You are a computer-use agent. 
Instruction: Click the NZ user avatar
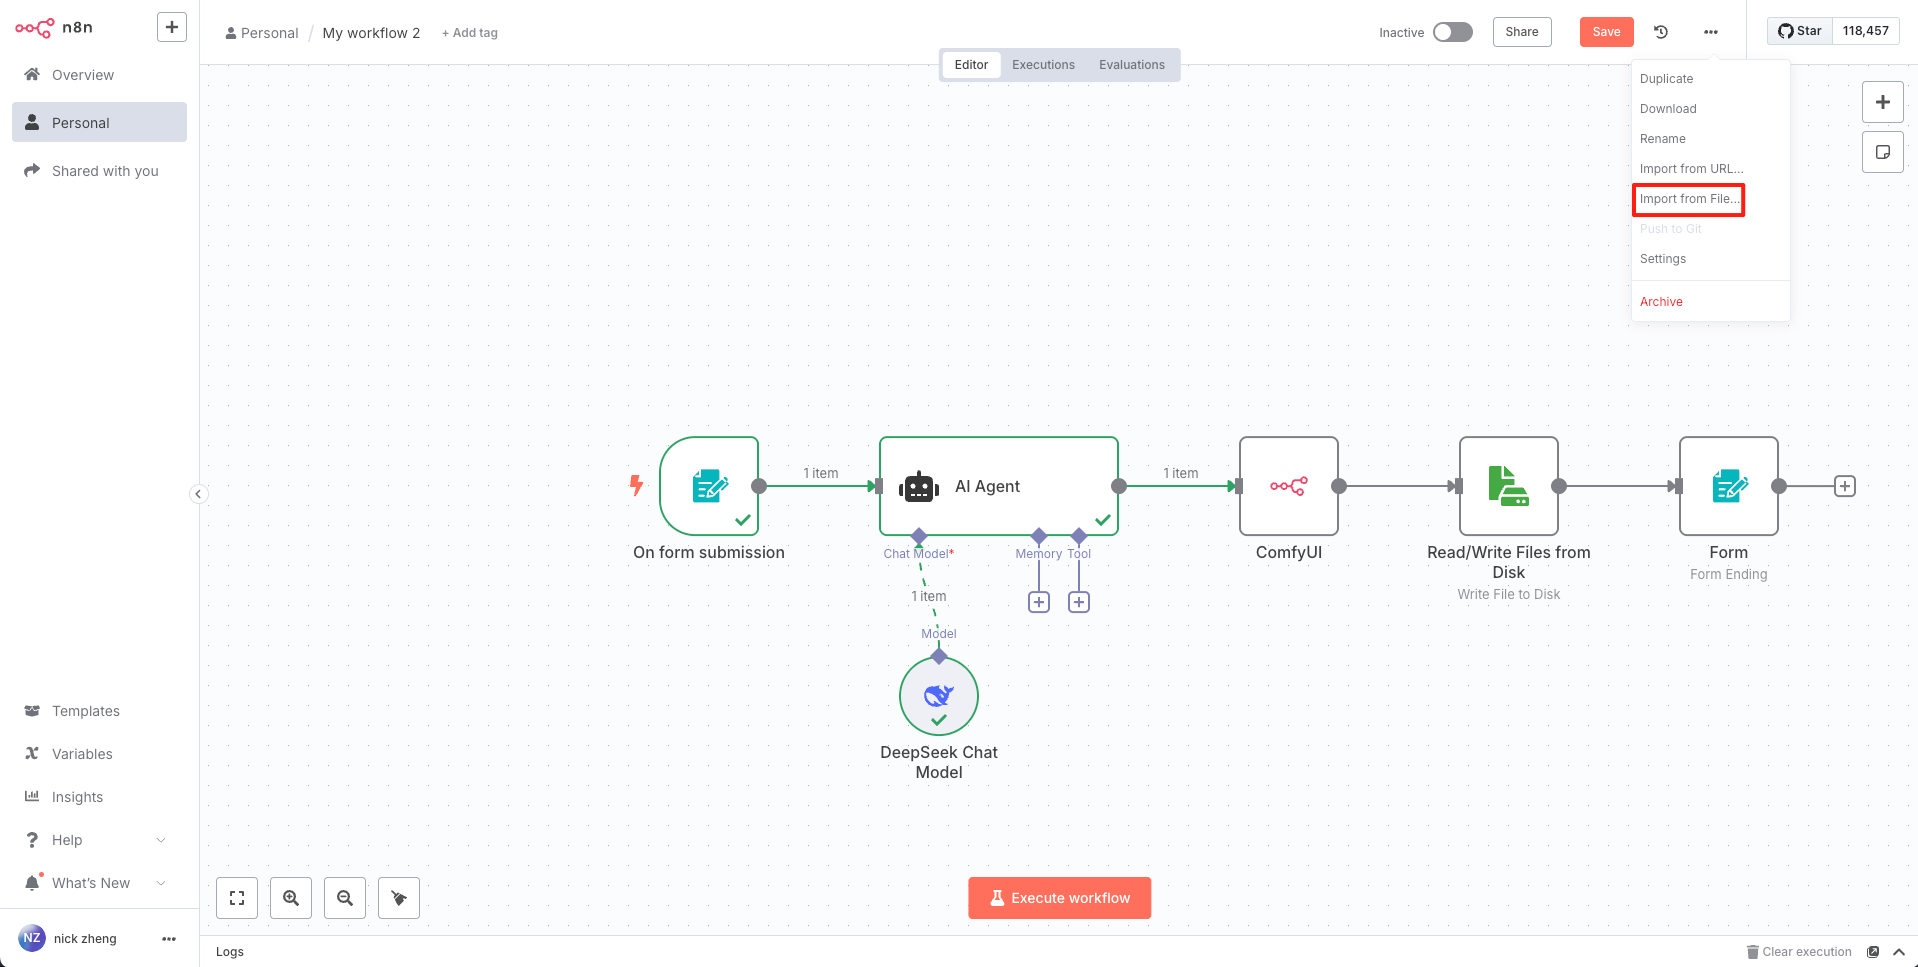pos(32,938)
